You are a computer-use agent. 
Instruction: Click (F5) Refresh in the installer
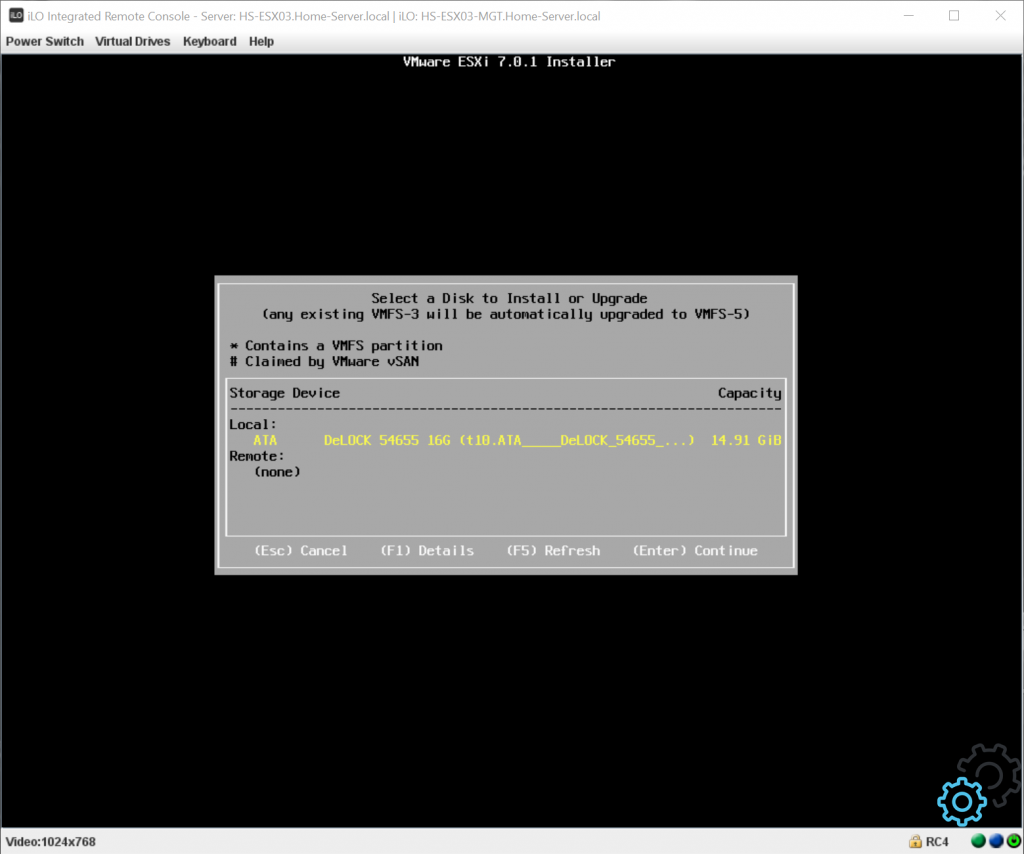click(x=553, y=550)
